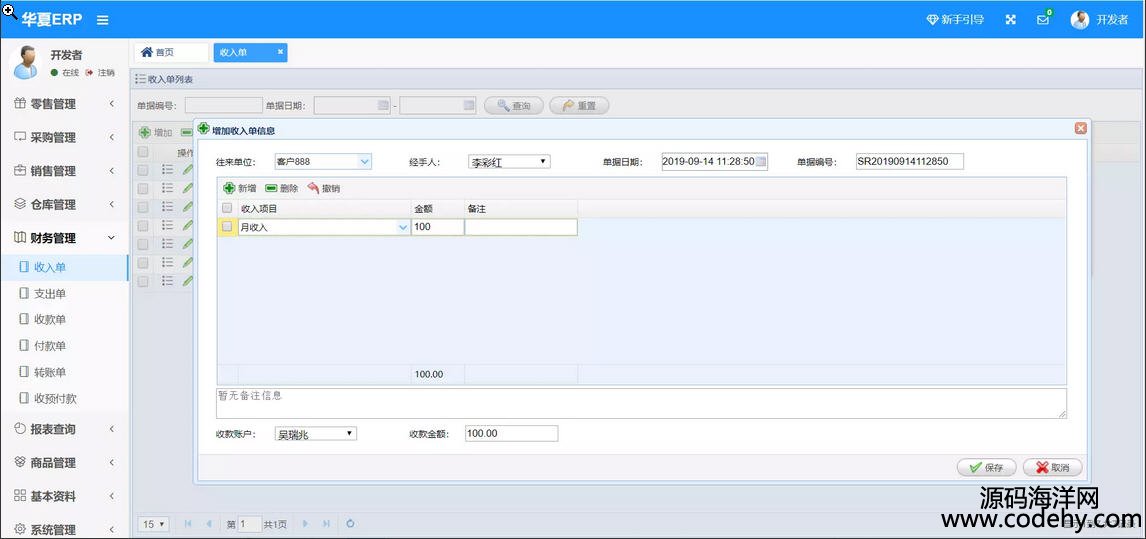Open the 收款账户 dropdown

point(315,434)
